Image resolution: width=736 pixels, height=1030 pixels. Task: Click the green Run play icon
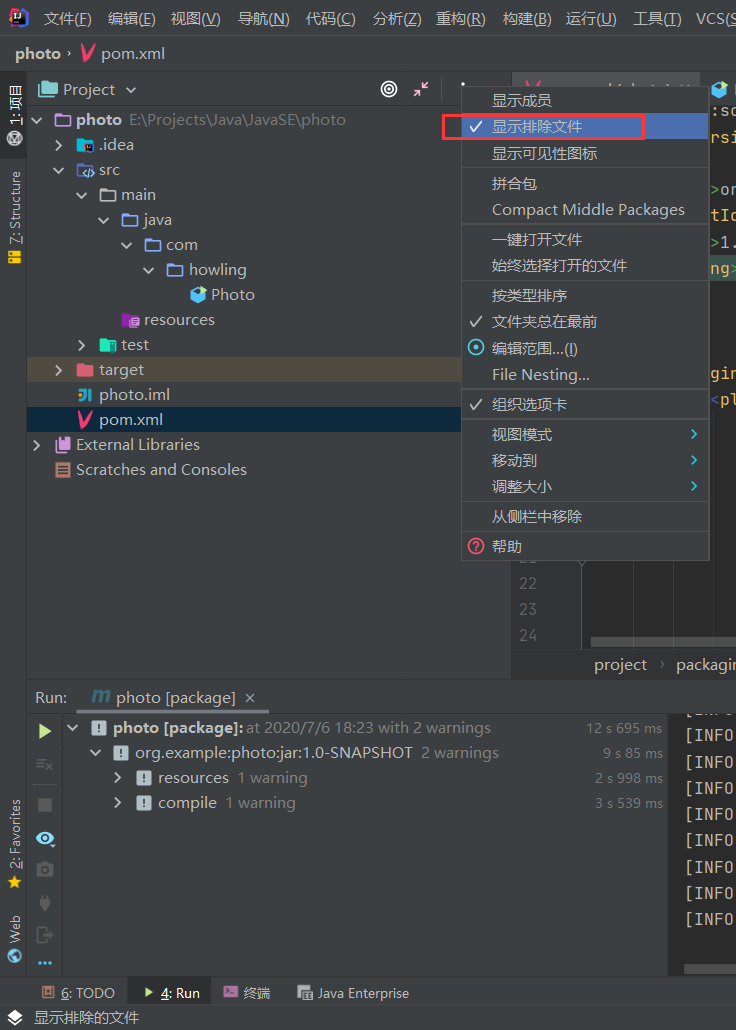coord(45,731)
